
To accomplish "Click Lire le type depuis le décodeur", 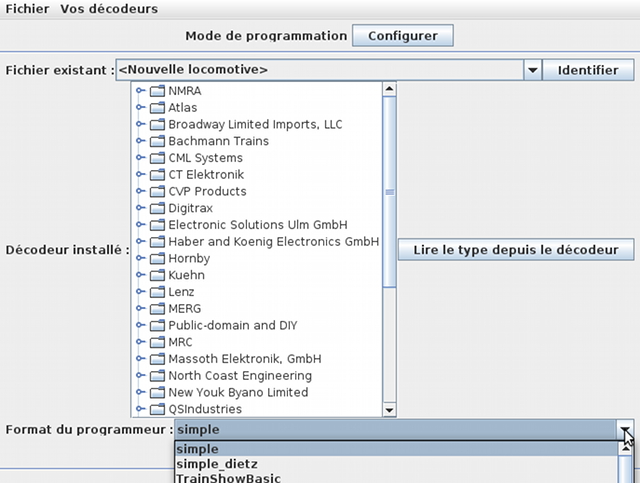I will click(516, 249).
